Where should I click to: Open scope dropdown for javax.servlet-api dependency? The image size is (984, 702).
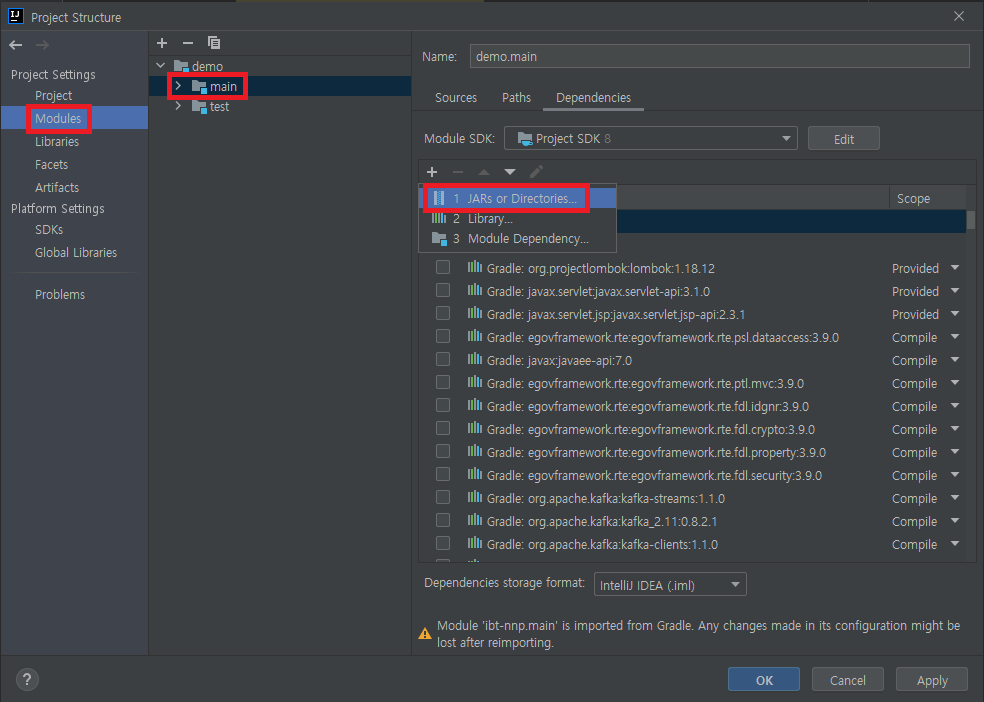[955, 291]
